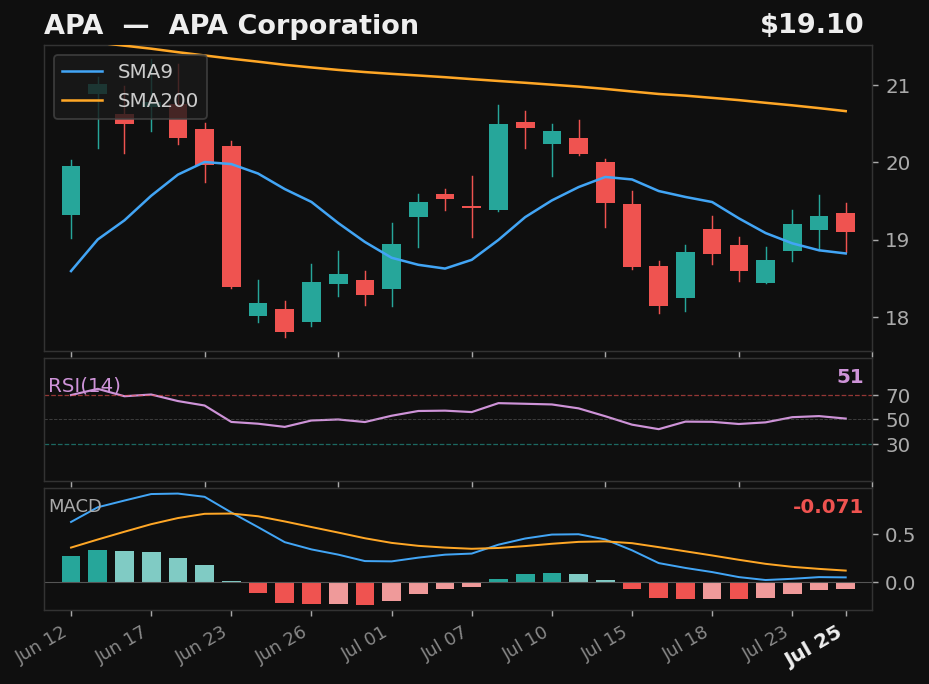This screenshot has width=929, height=684.
Task: Click the price axis label 19
Action: click(x=898, y=241)
